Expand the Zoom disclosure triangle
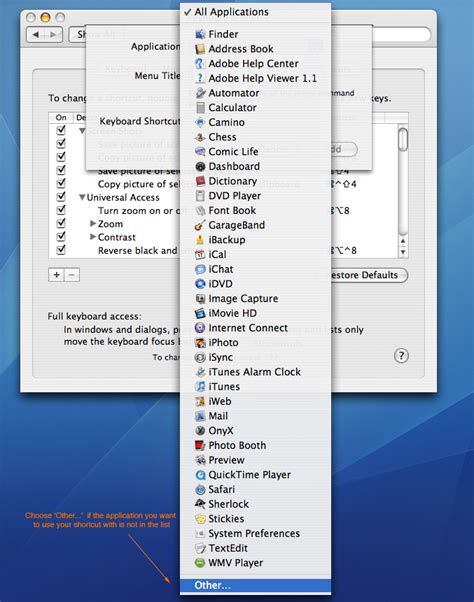Viewport: 474px width, 602px height. coord(93,223)
